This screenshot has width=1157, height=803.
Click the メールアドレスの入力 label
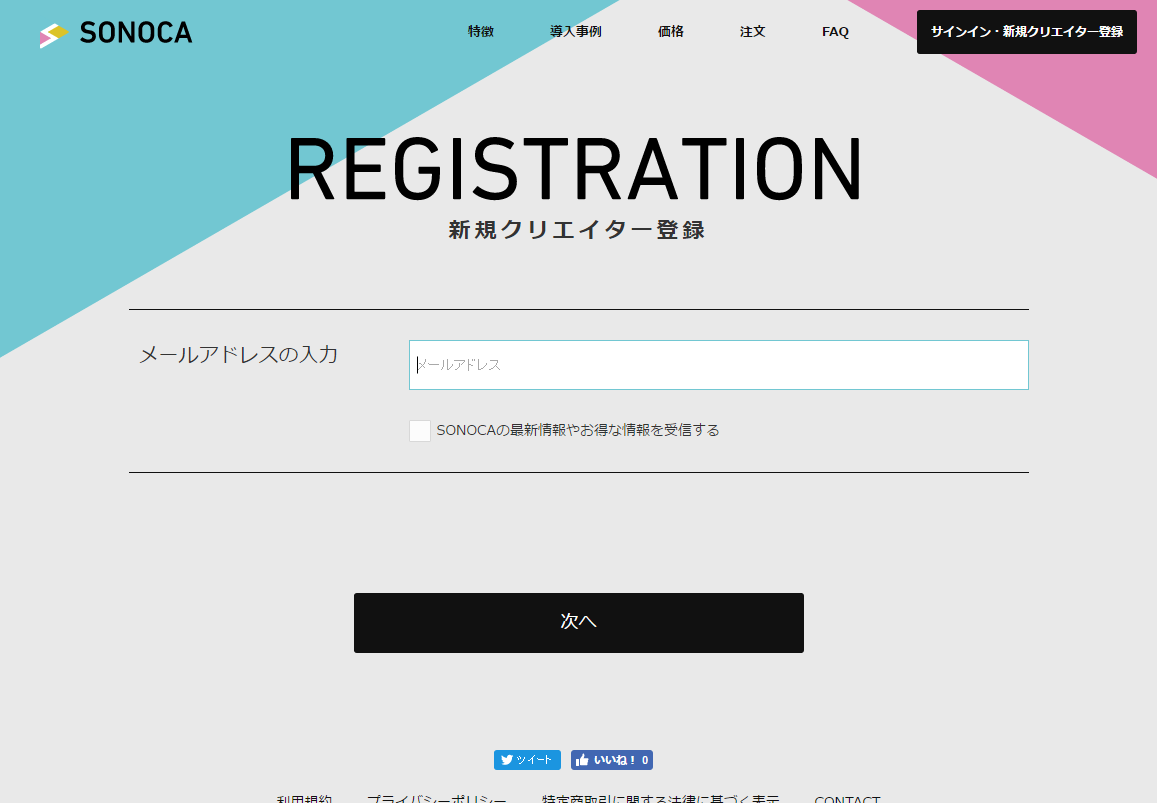tap(238, 355)
